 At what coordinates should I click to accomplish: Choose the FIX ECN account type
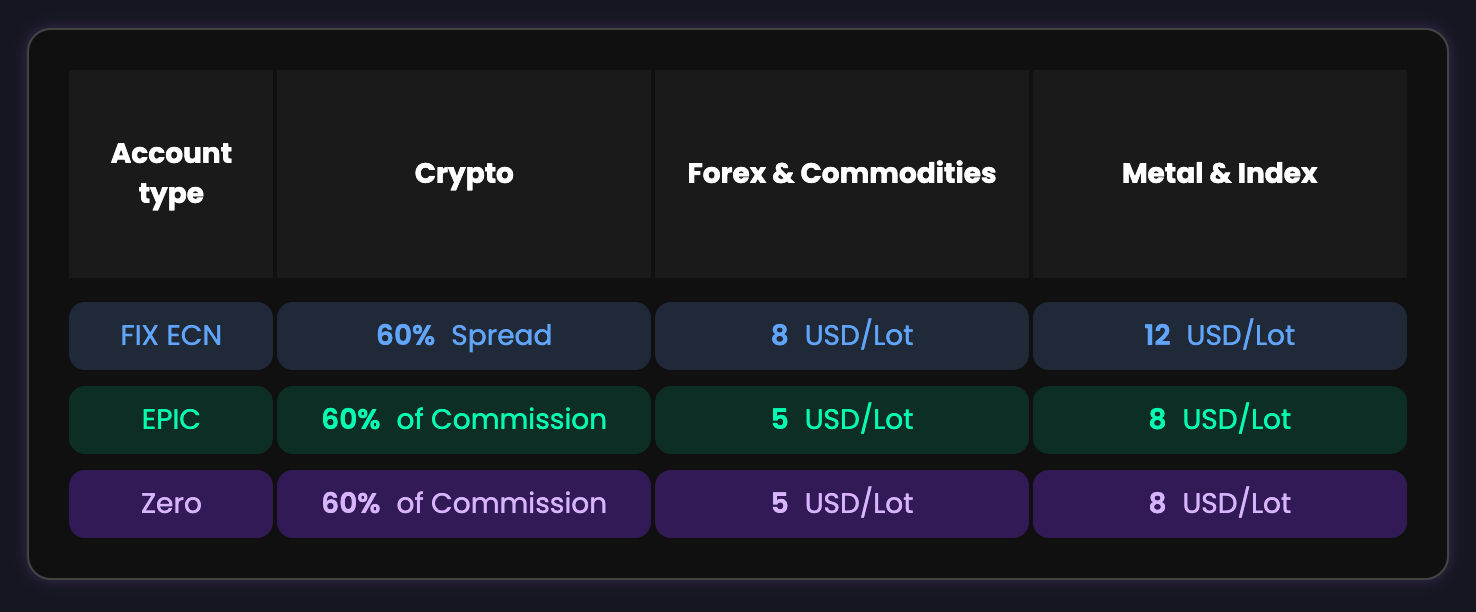coord(171,335)
